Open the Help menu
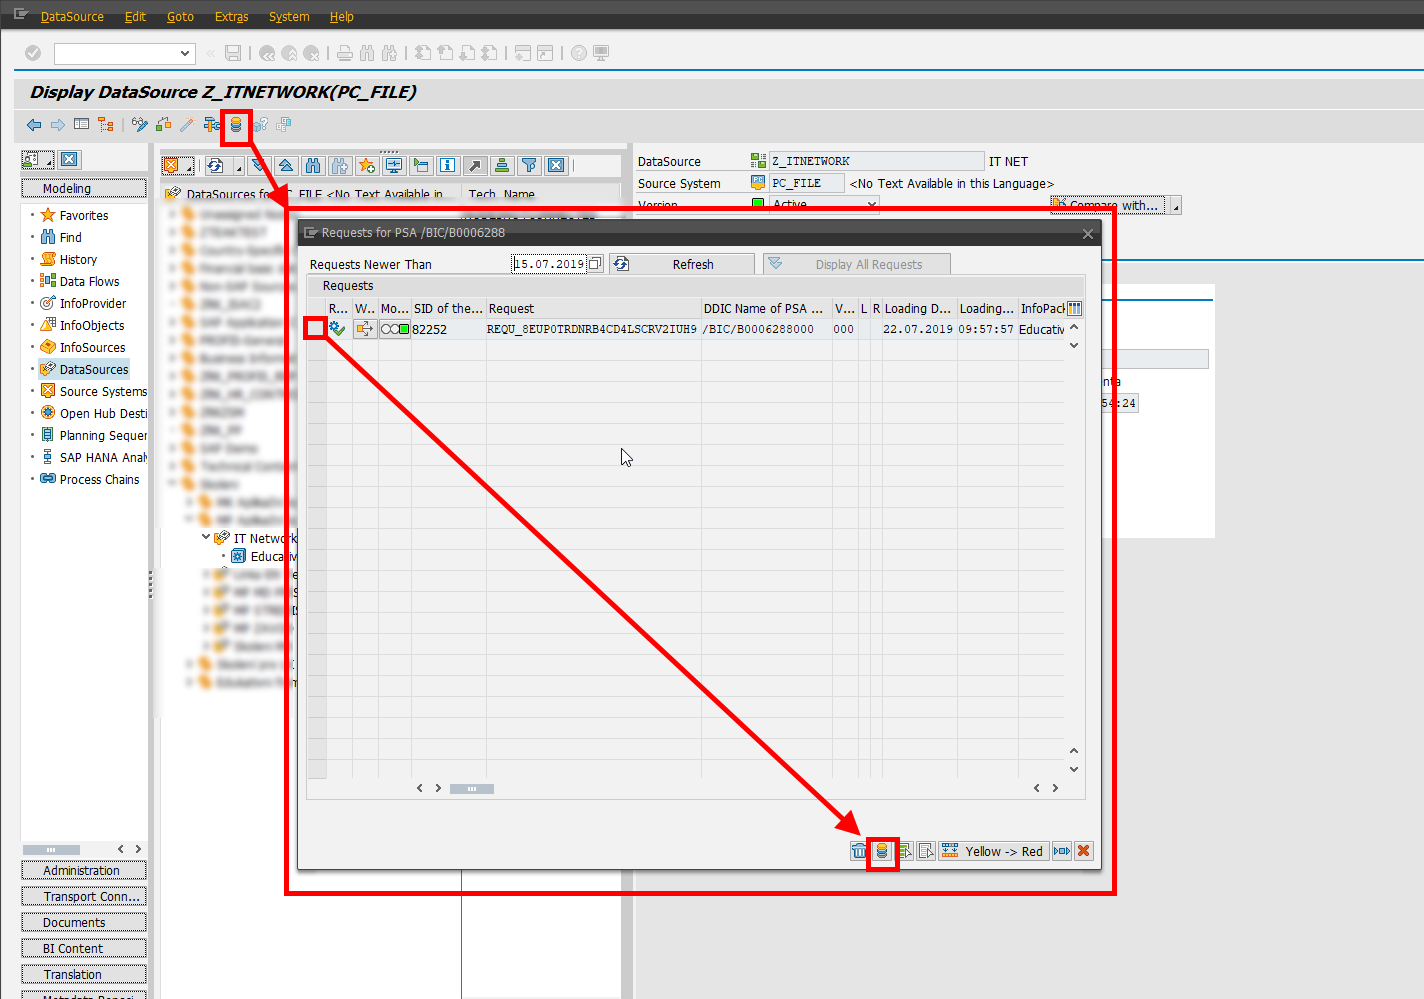 [342, 17]
